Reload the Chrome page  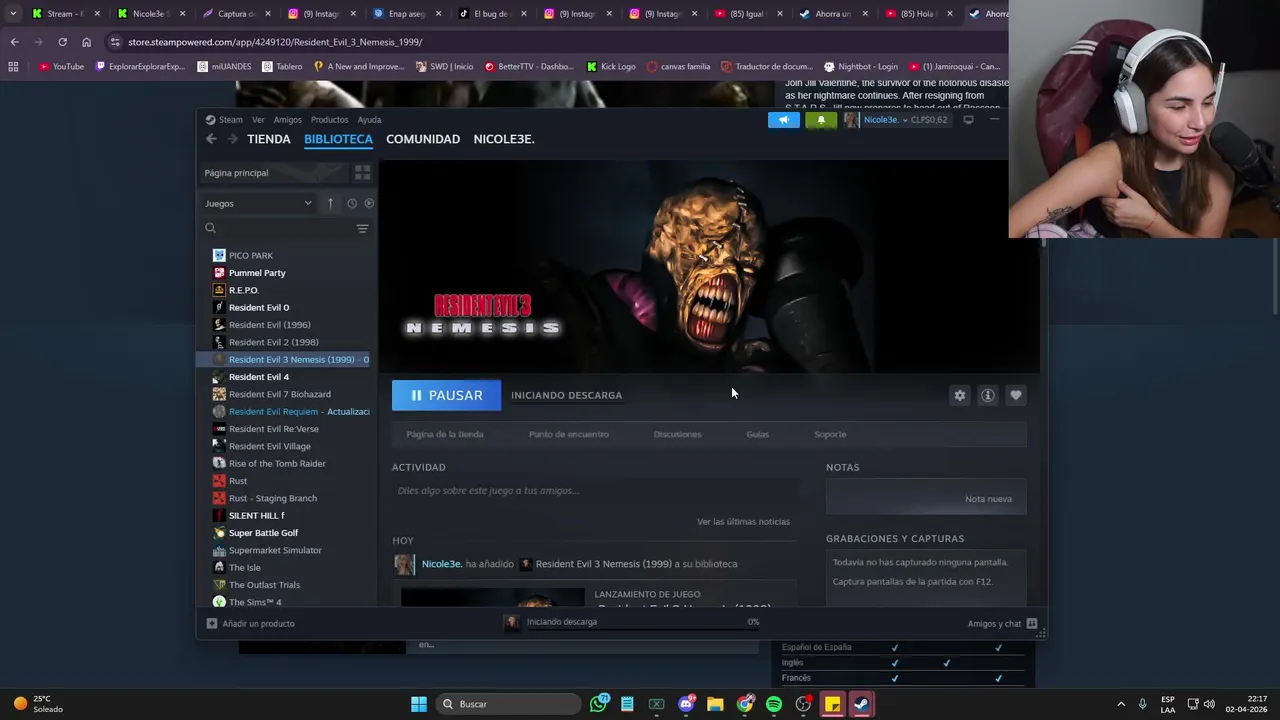62,42
